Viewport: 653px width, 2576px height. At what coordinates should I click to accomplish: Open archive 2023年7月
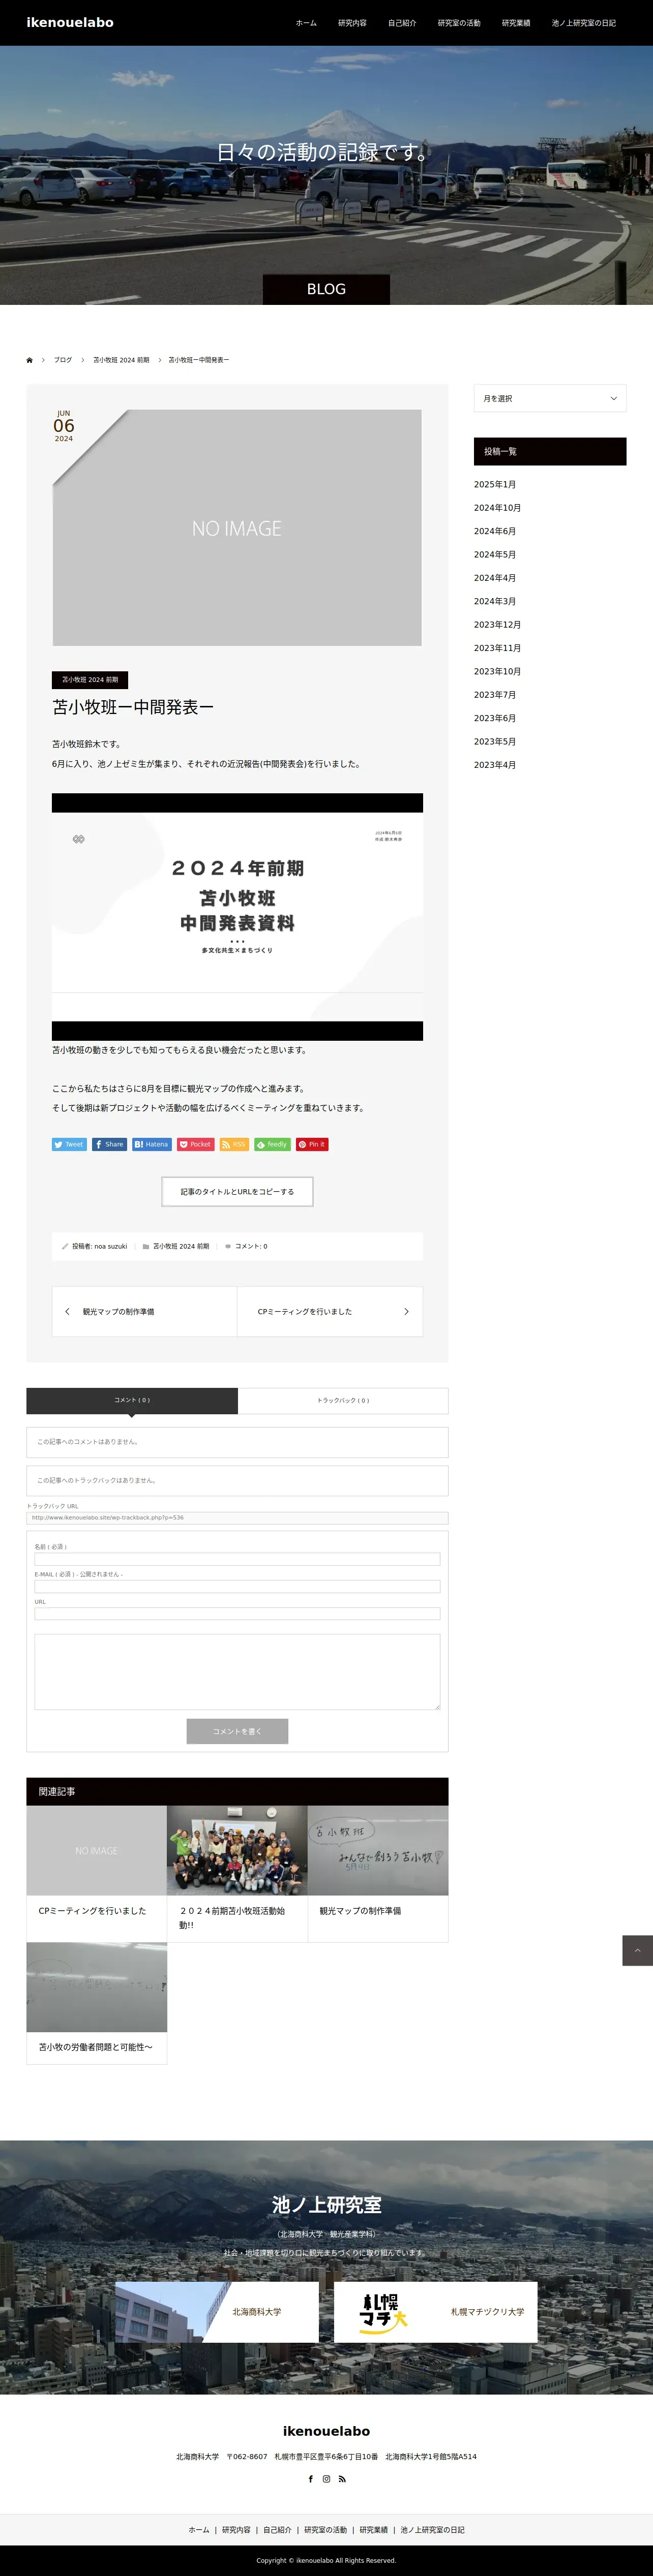[x=495, y=695]
